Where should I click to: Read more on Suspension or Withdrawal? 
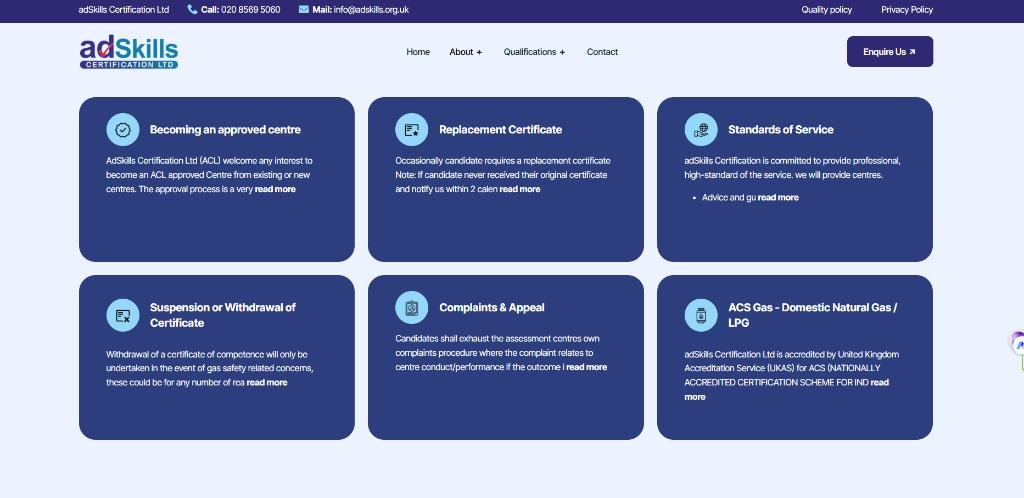coord(267,382)
